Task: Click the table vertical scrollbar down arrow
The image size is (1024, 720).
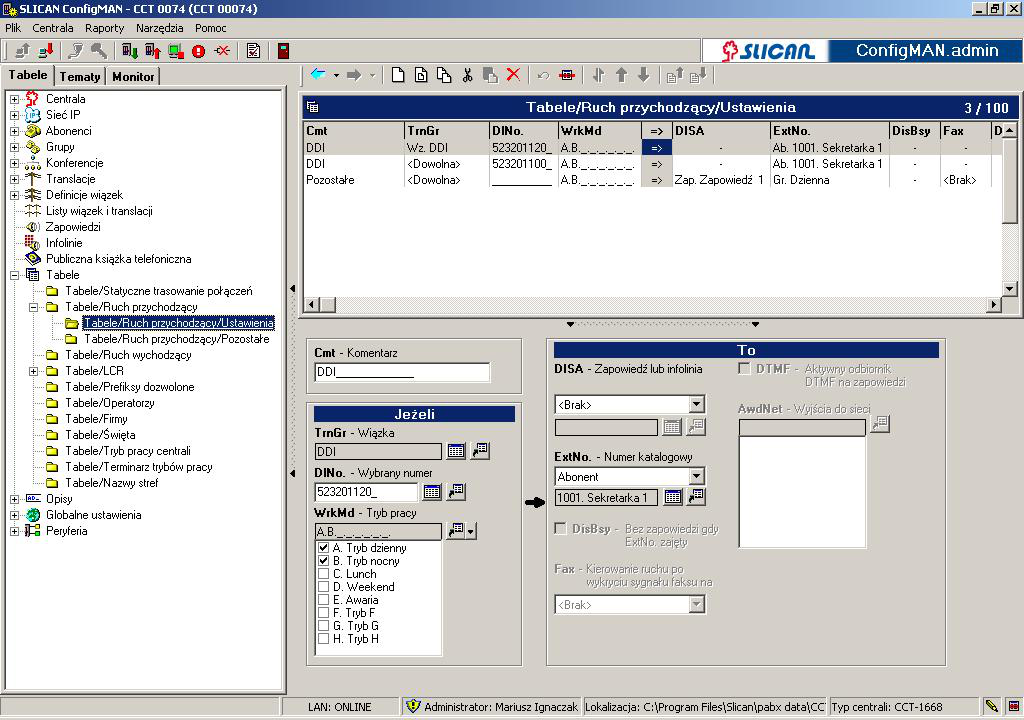Action: pyautogui.click(x=1010, y=288)
